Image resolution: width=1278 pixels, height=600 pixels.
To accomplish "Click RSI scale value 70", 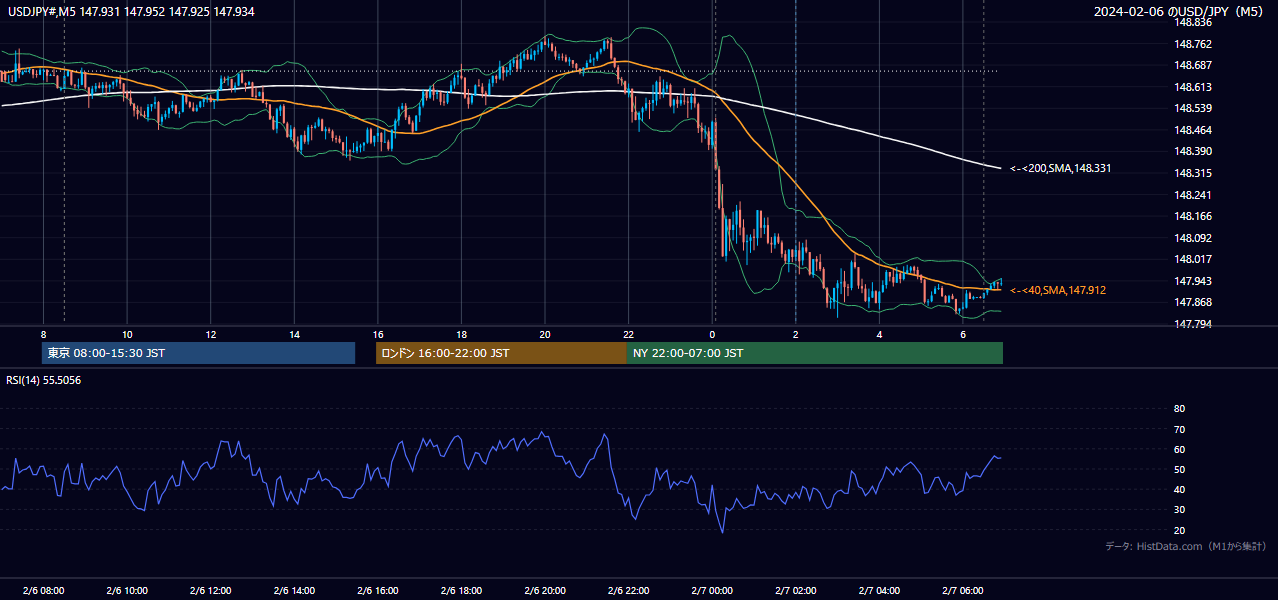I will [1179, 429].
